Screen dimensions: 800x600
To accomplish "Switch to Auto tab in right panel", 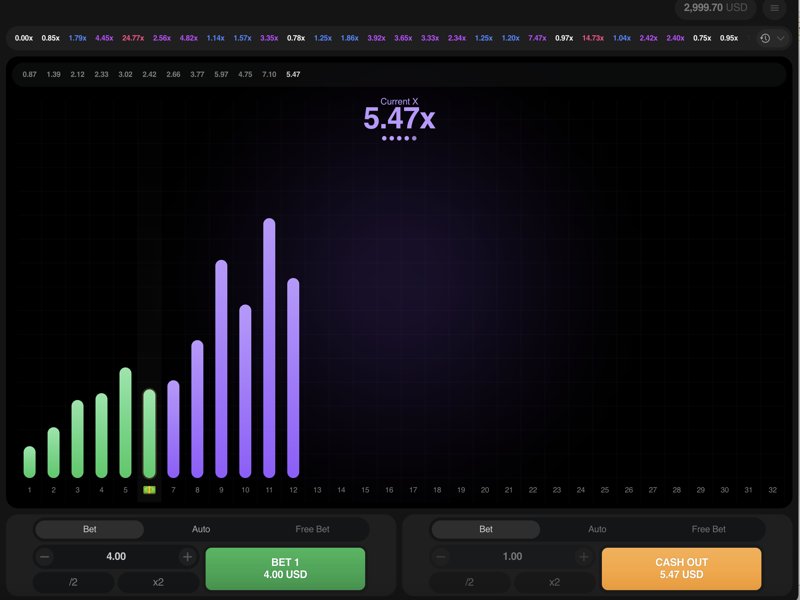I will click(597, 529).
